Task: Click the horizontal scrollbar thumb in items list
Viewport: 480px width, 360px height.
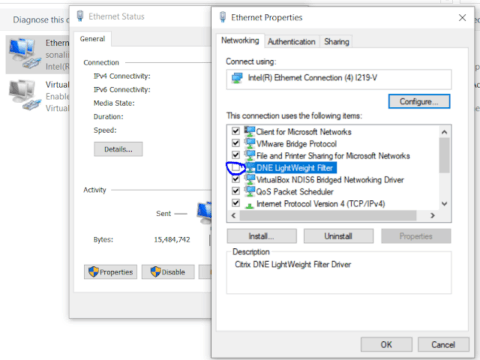Action: pos(328,216)
